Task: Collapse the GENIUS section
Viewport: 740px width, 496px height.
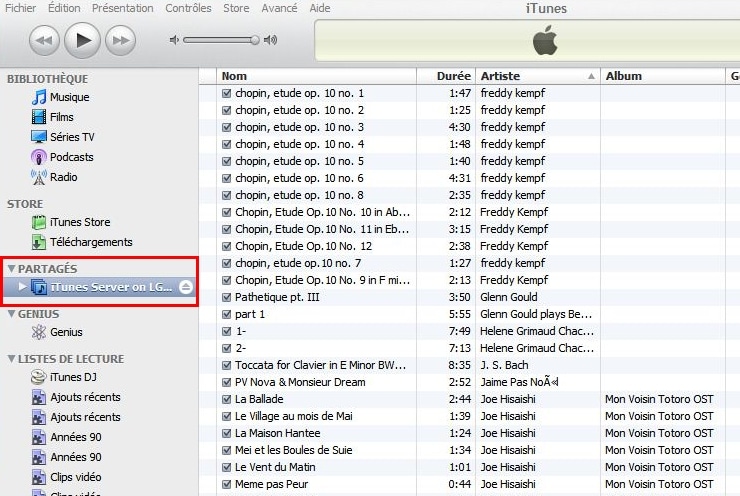Action: tap(11, 314)
